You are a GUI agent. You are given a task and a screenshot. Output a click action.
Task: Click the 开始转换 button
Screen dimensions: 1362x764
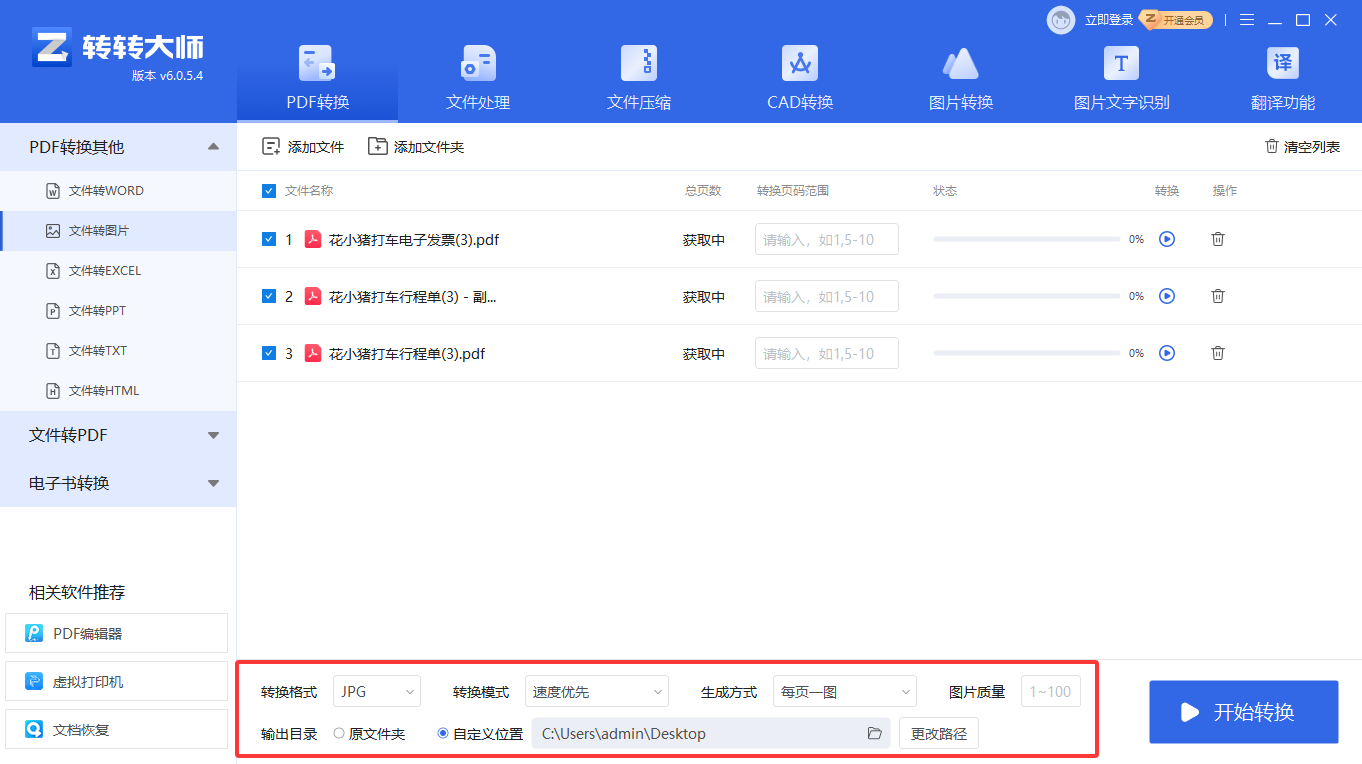1244,712
